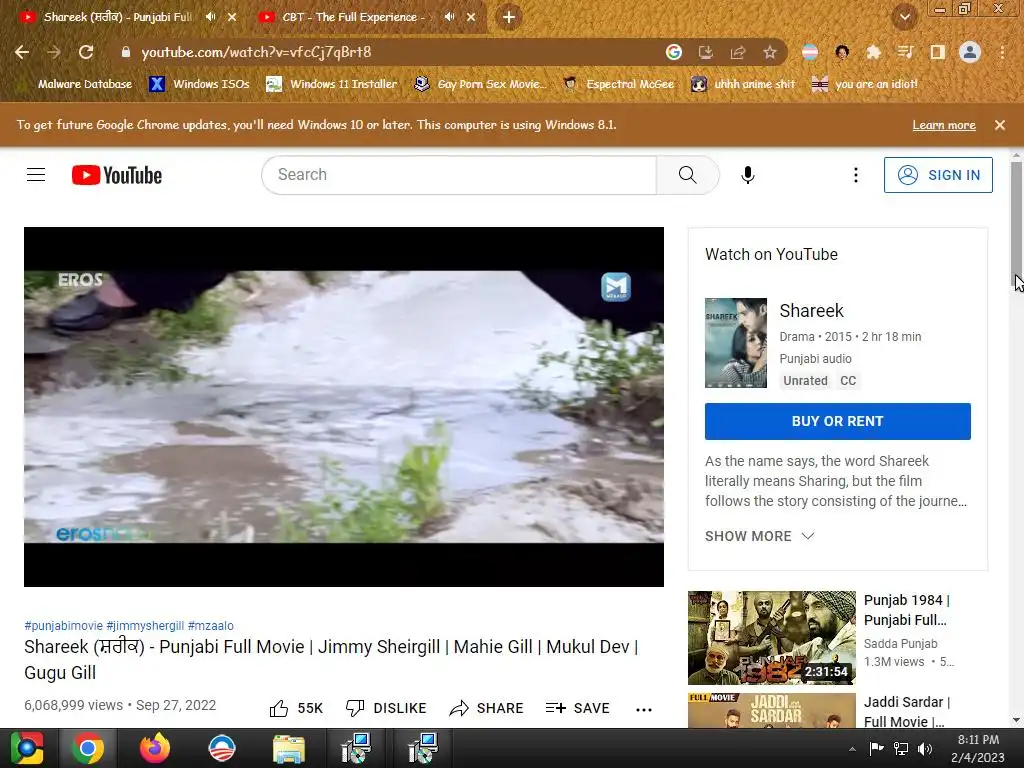The height and width of the screenshot is (768, 1024).
Task: Click the BUY OR RENT button
Action: (837, 421)
